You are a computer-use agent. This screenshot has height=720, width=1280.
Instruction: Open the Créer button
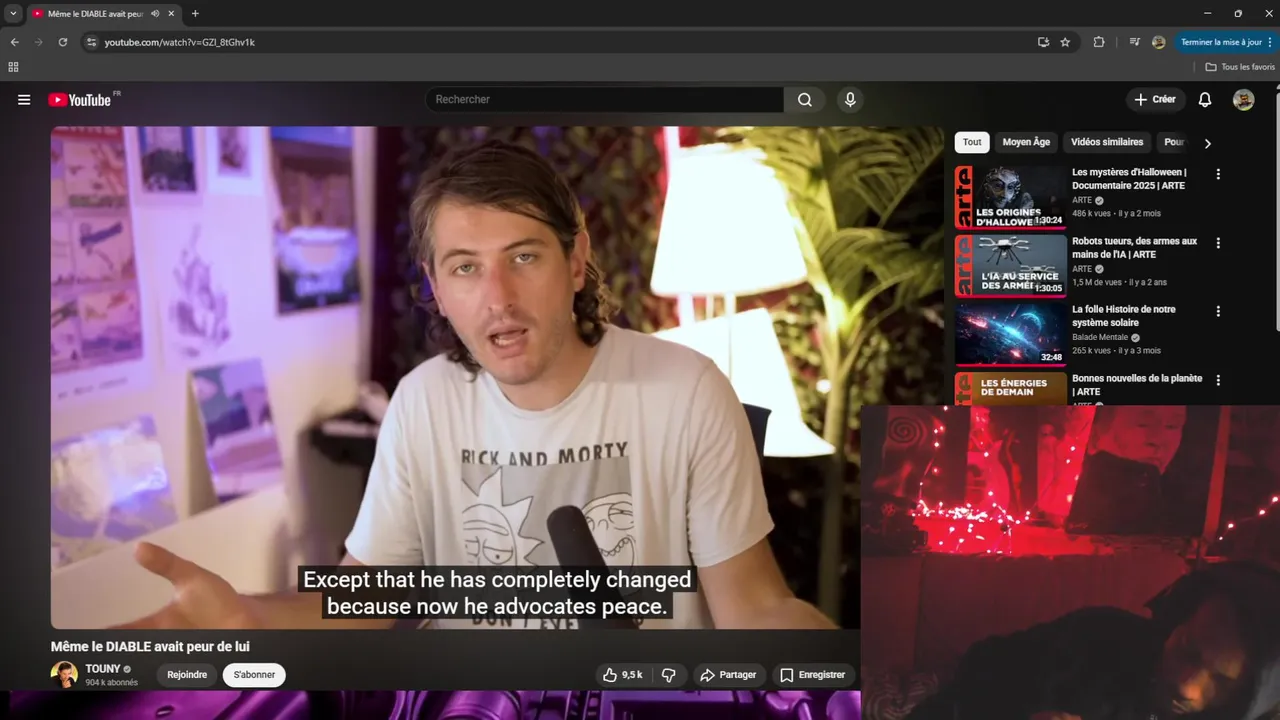(1155, 100)
